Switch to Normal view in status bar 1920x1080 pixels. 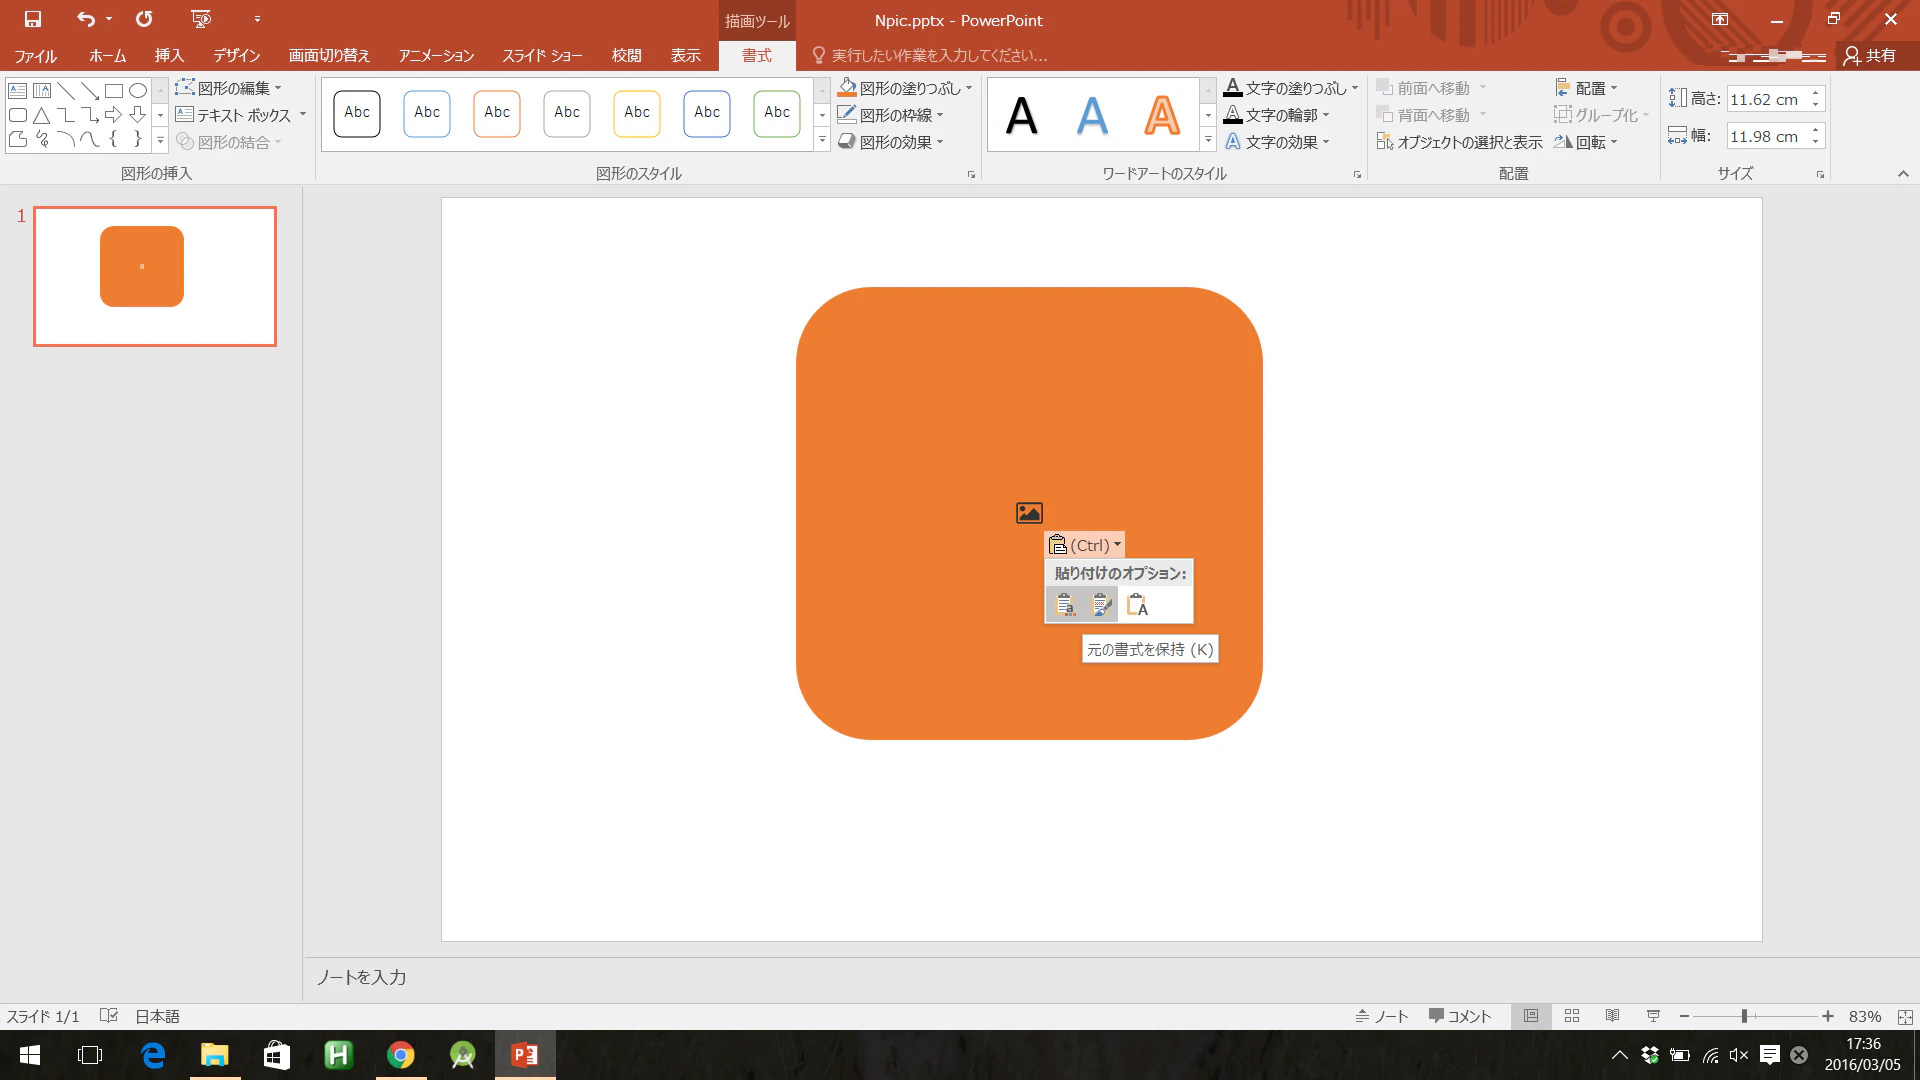pyautogui.click(x=1531, y=1016)
